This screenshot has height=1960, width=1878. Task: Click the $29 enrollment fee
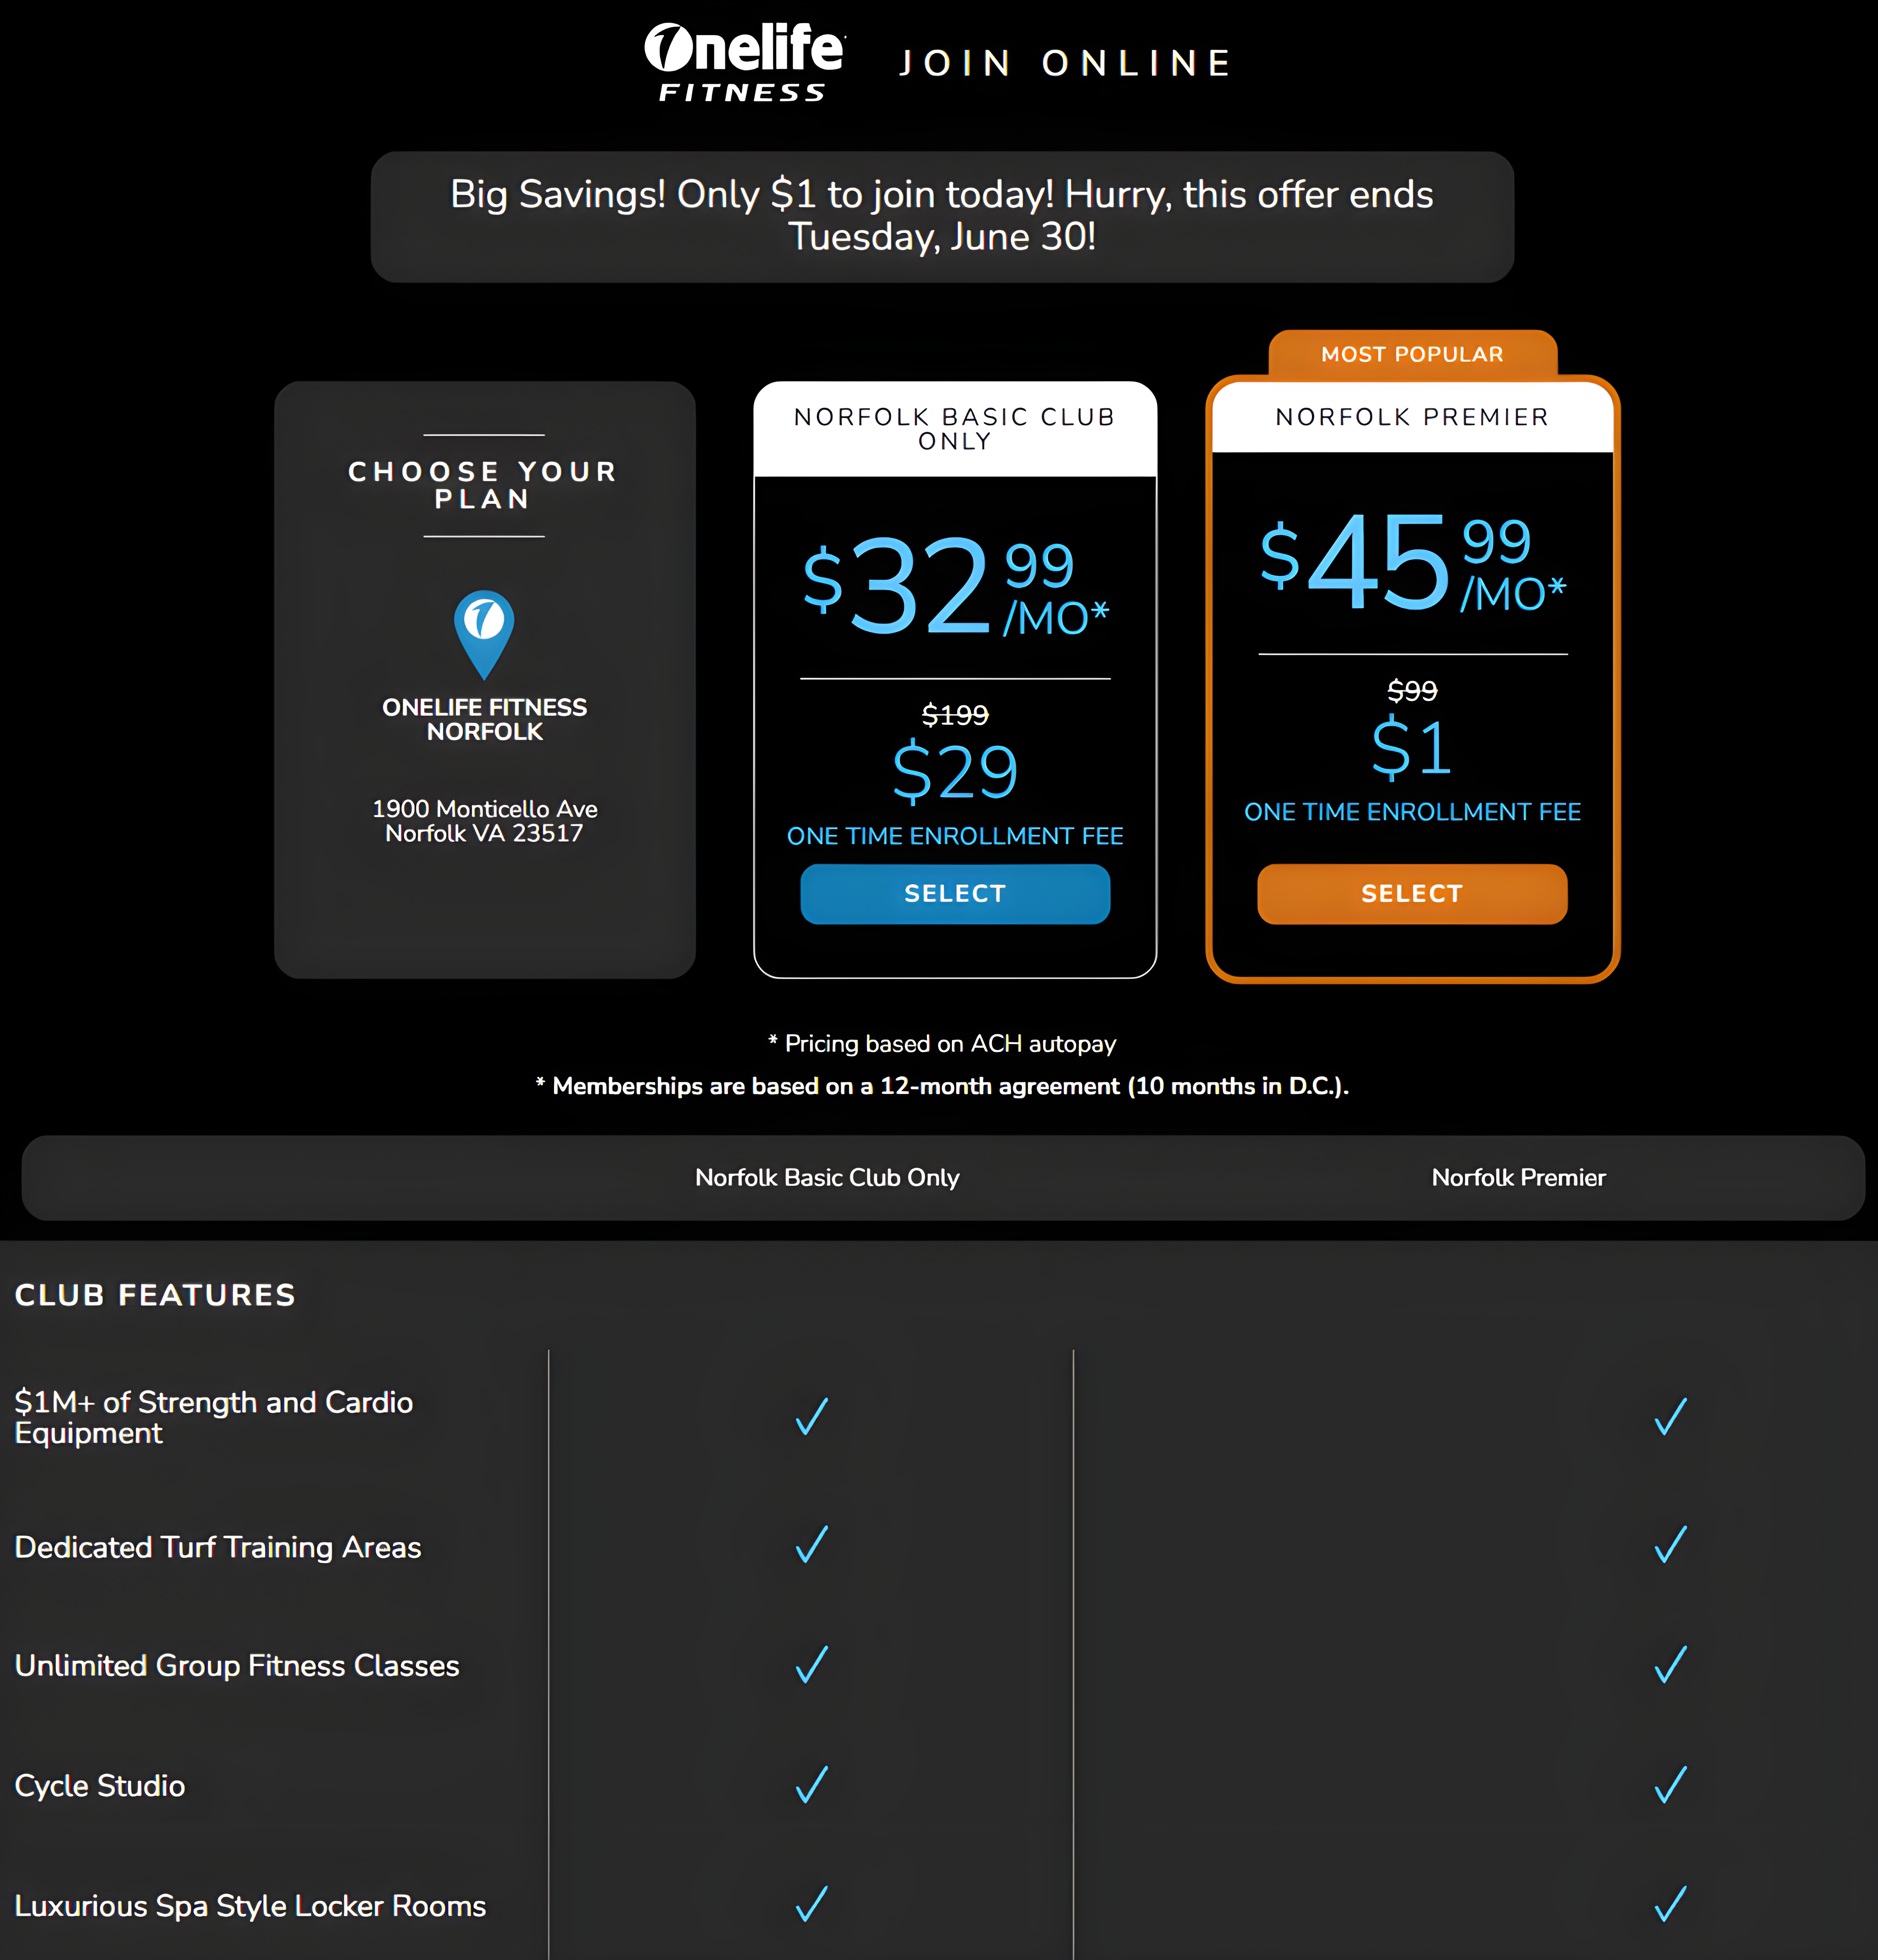pos(955,772)
